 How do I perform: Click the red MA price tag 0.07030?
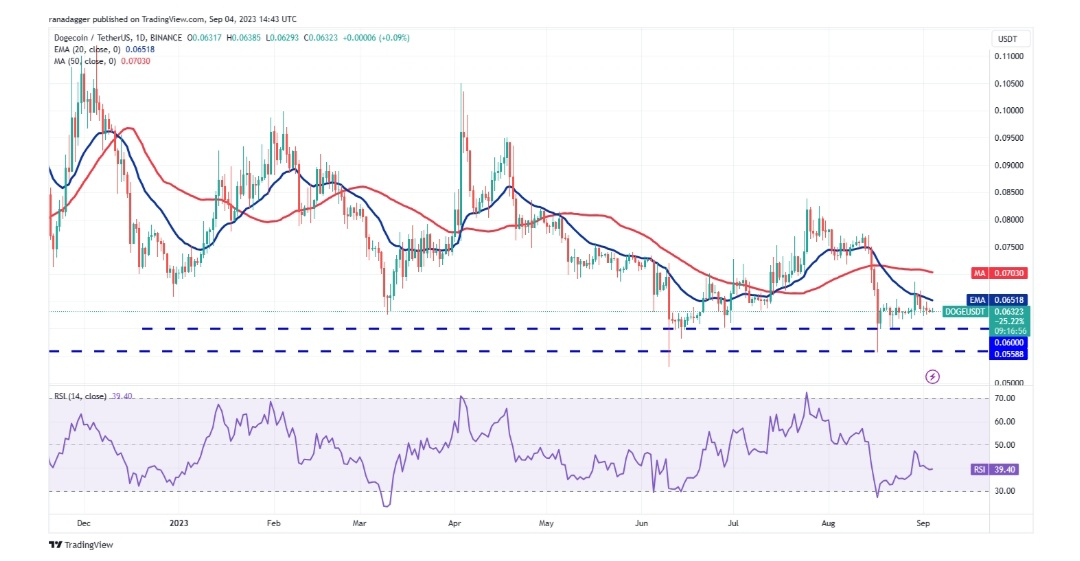1007,272
